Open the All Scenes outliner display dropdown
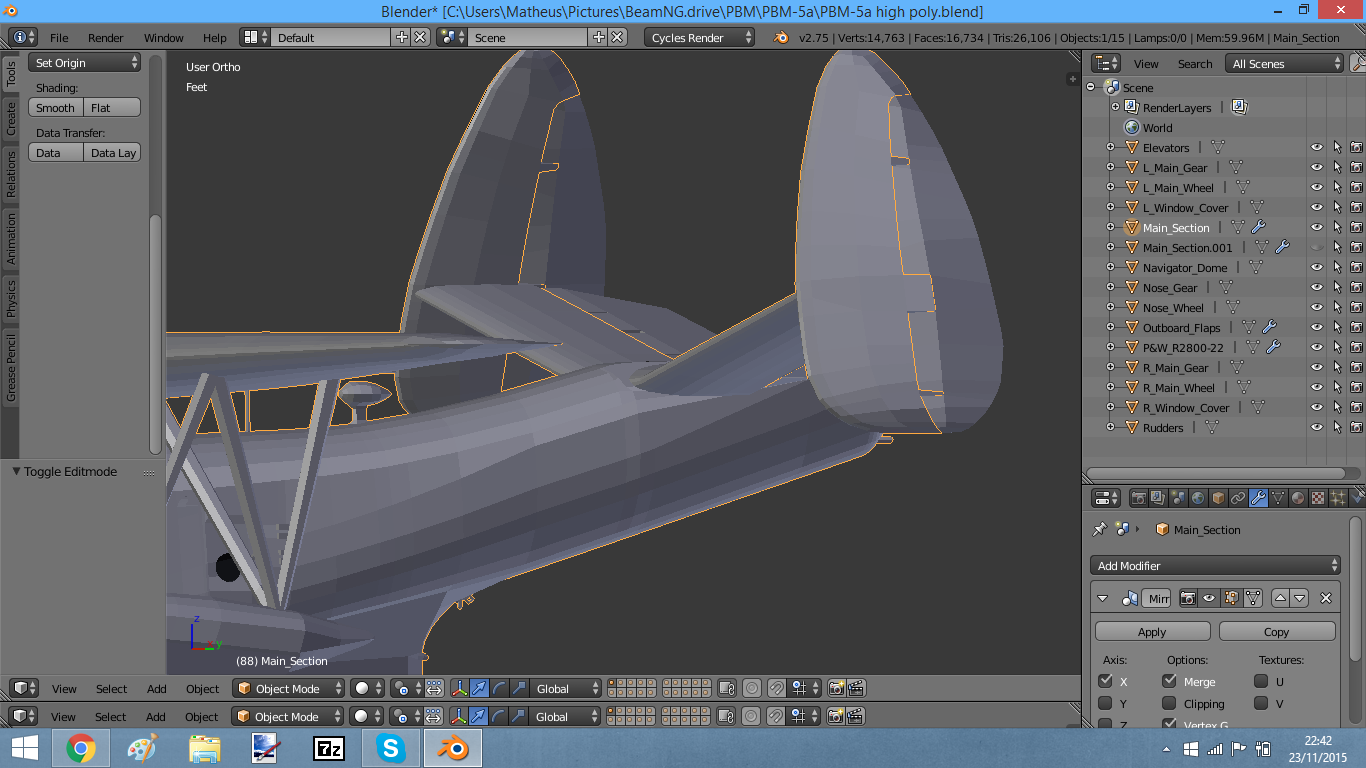The image size is (1366, 768). tap(1285, 63)
